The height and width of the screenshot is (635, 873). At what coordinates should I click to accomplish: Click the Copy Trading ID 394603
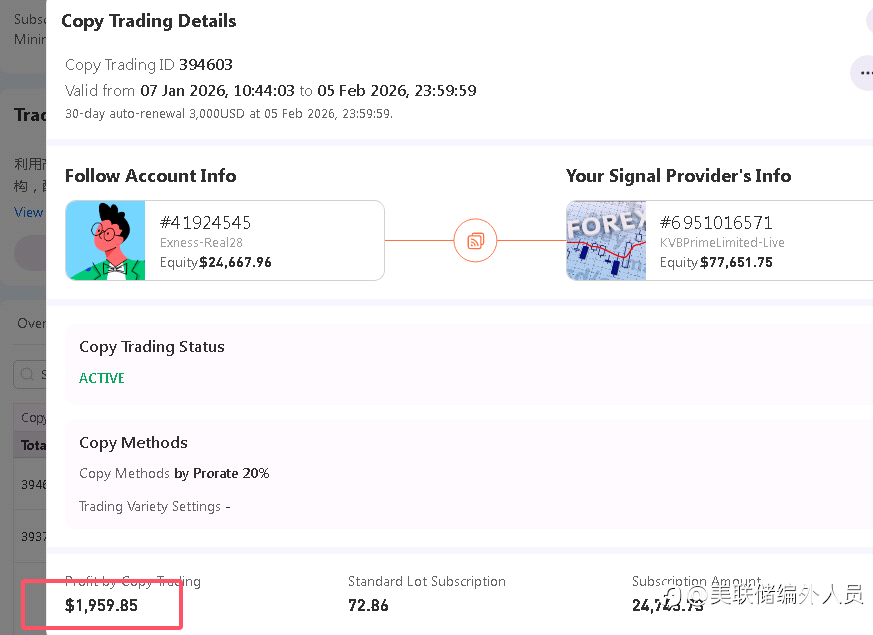tap(205, 65)
